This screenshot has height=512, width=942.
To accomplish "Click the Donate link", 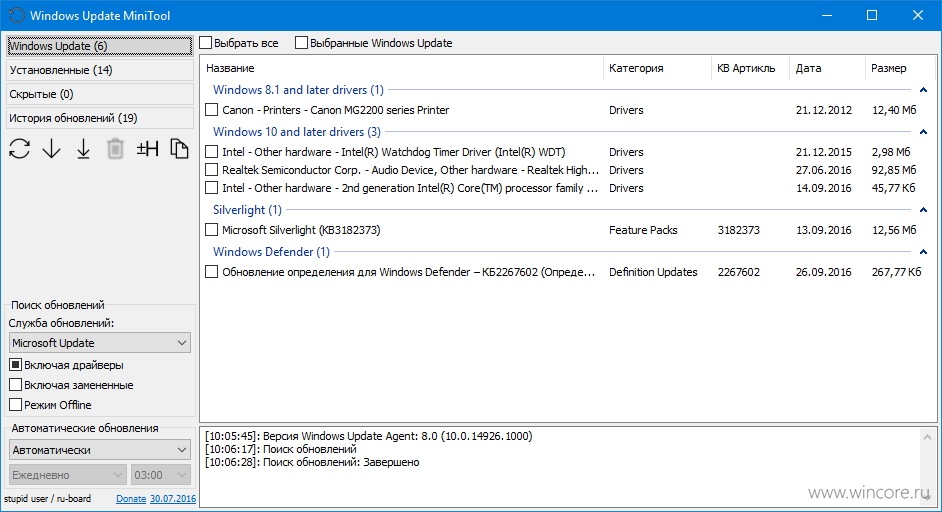I will [131, 499].
